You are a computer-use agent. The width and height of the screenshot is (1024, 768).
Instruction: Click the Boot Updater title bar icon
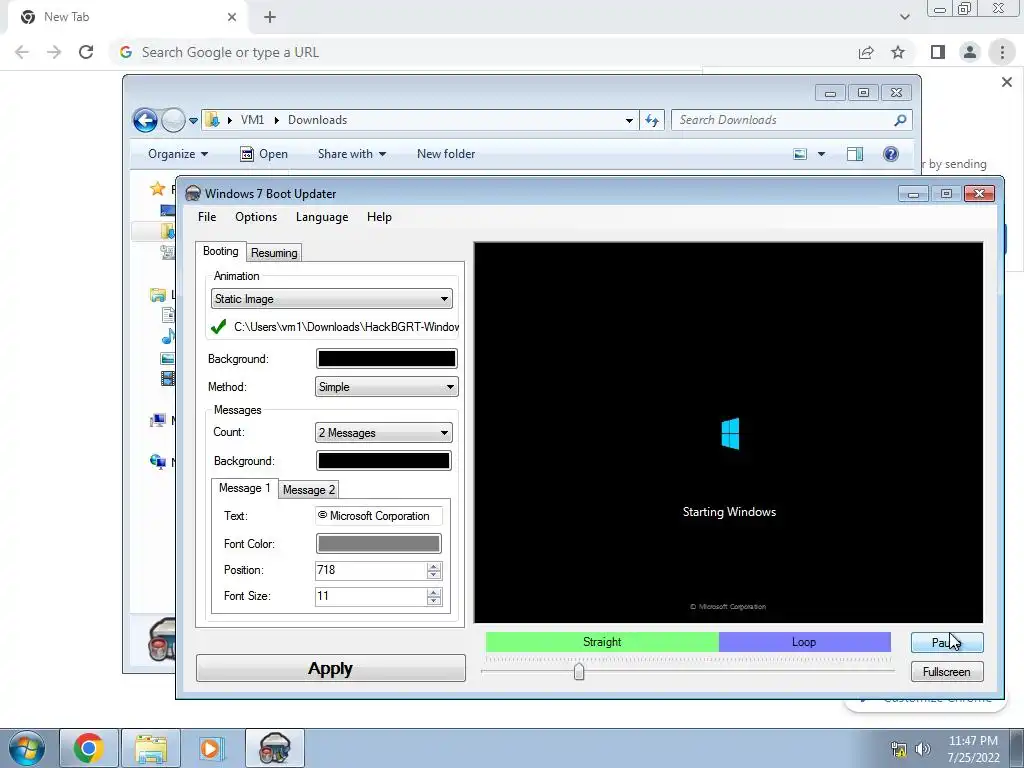coord(193,193)
